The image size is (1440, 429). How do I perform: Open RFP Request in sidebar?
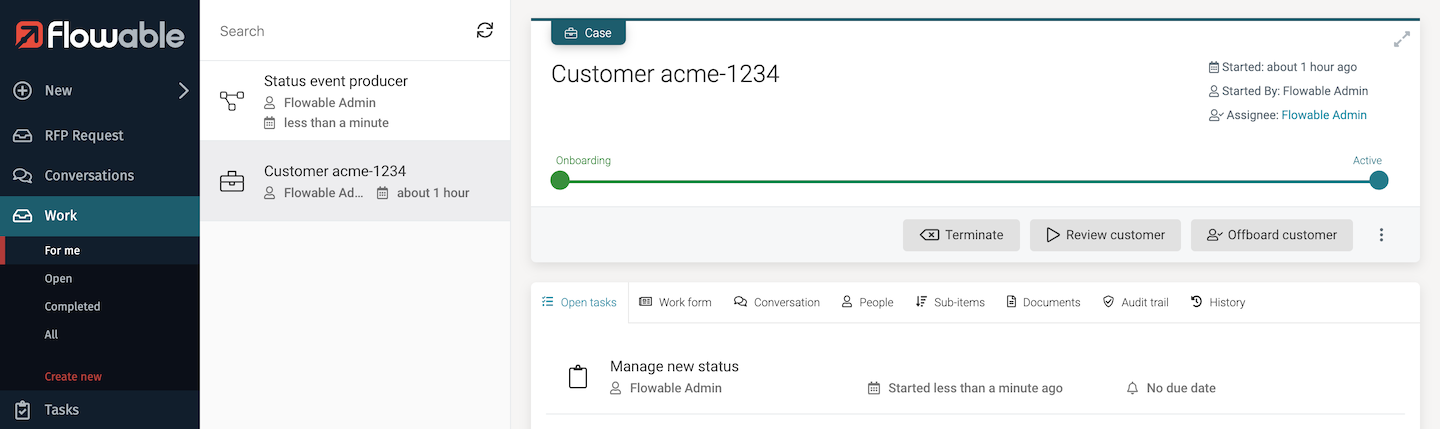(x=84, y=135)
